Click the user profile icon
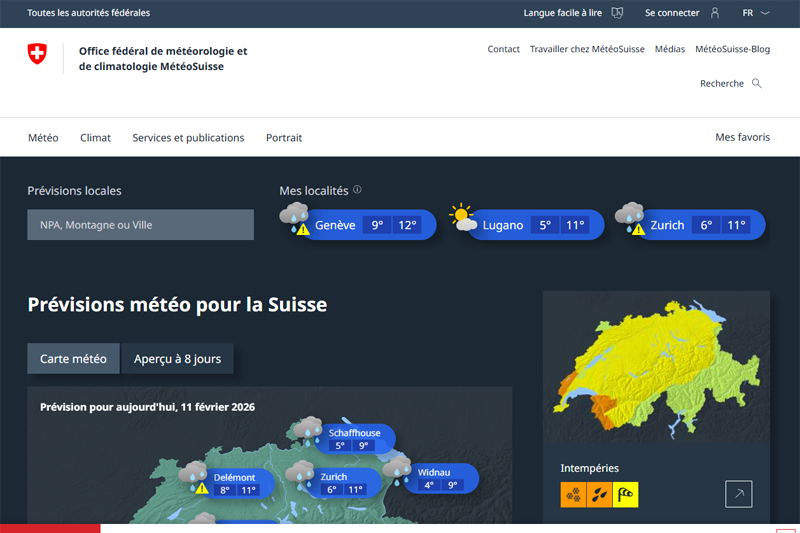The width and height of the screenshot is (800, 533). coord(714,13)
